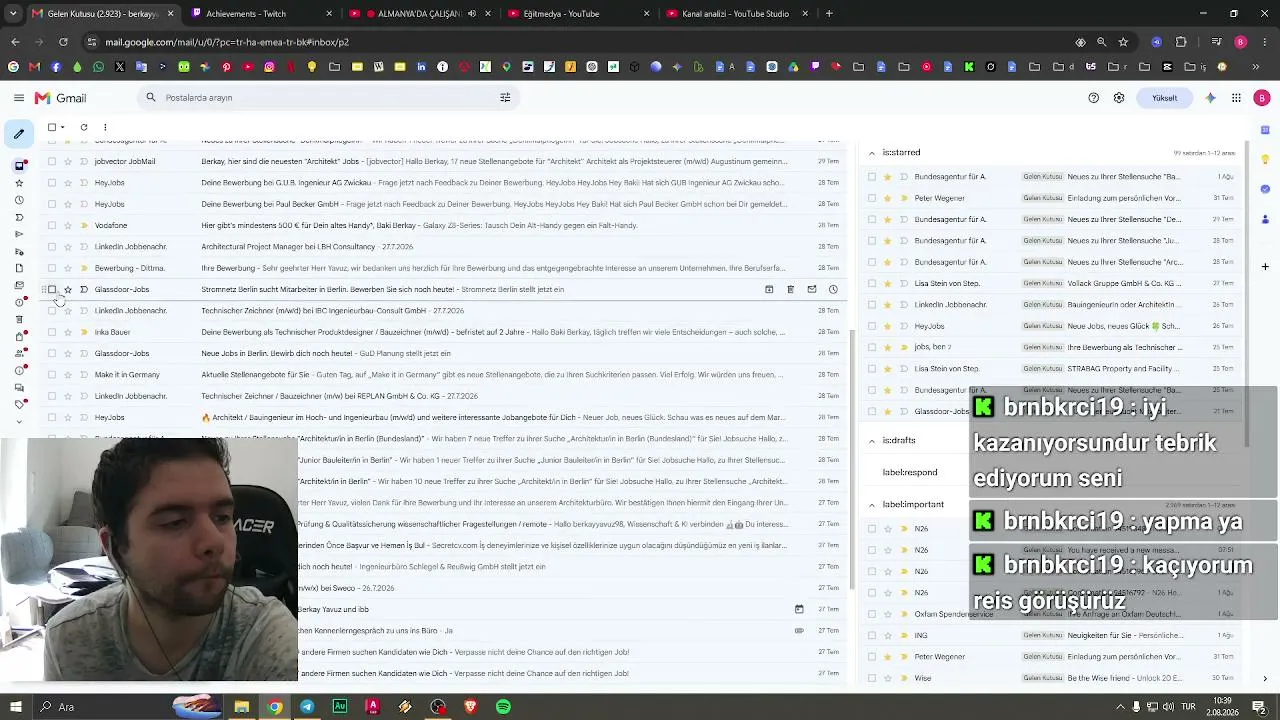Open the Chrome extensions puzzle icon
1280x720 pixels.
(1181, 42)
